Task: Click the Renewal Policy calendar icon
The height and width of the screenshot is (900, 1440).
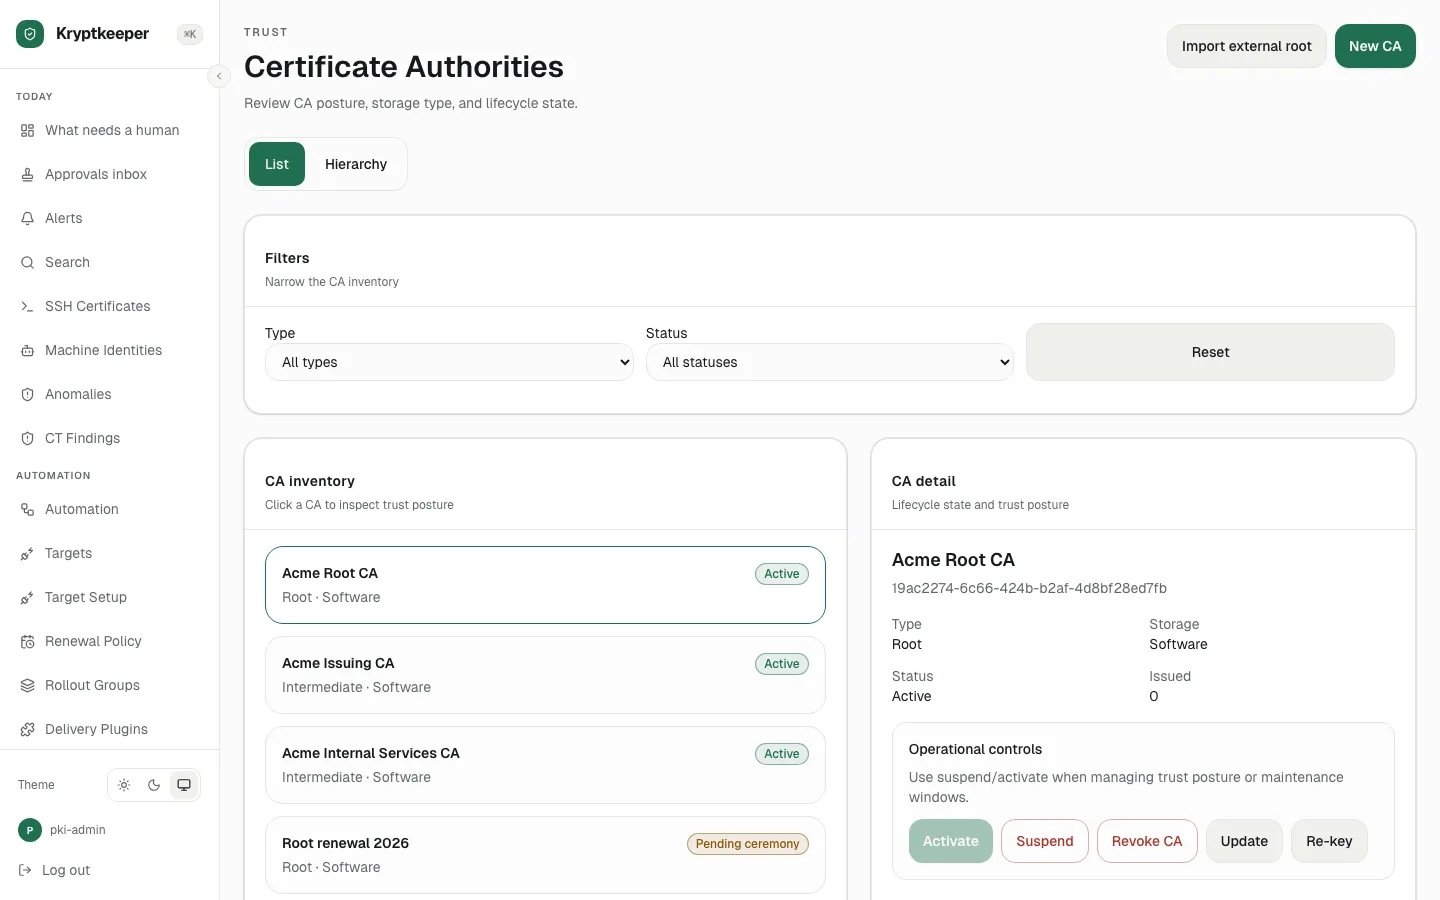Action: pyautogui.click(x=28, y=641)
